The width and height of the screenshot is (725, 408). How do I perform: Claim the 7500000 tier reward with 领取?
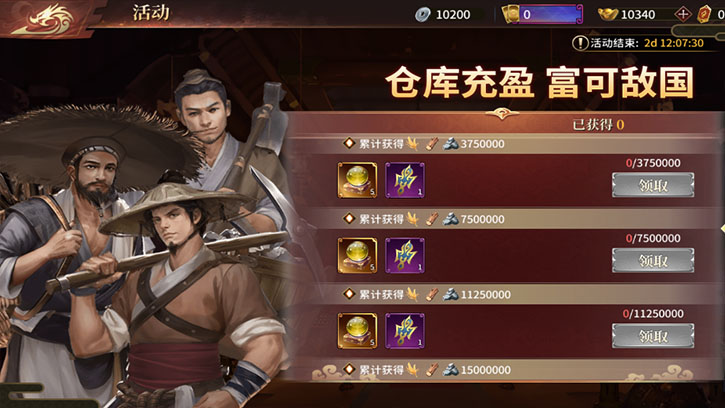click(653, 260)
